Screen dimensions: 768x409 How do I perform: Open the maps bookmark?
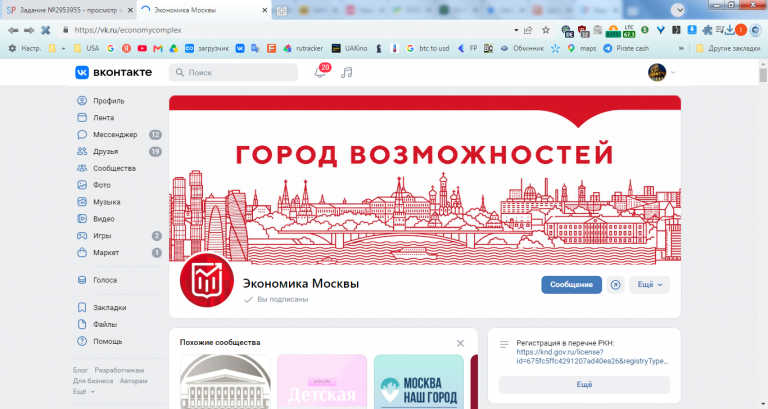582,48
